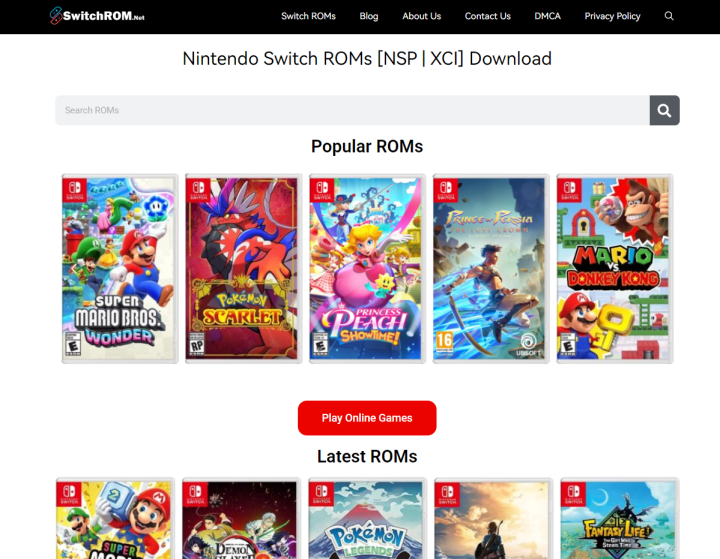Open the DMCA page

[x=547, y=16]
